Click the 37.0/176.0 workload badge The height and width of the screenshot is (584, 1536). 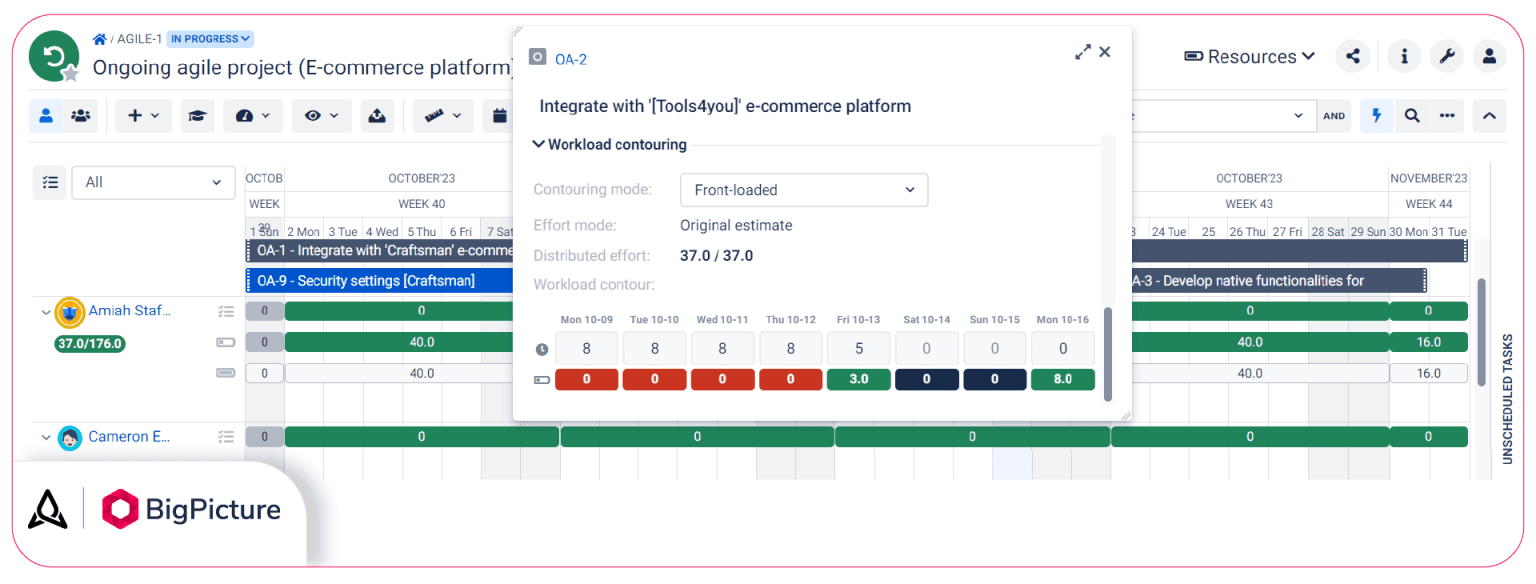coord(90,343)
